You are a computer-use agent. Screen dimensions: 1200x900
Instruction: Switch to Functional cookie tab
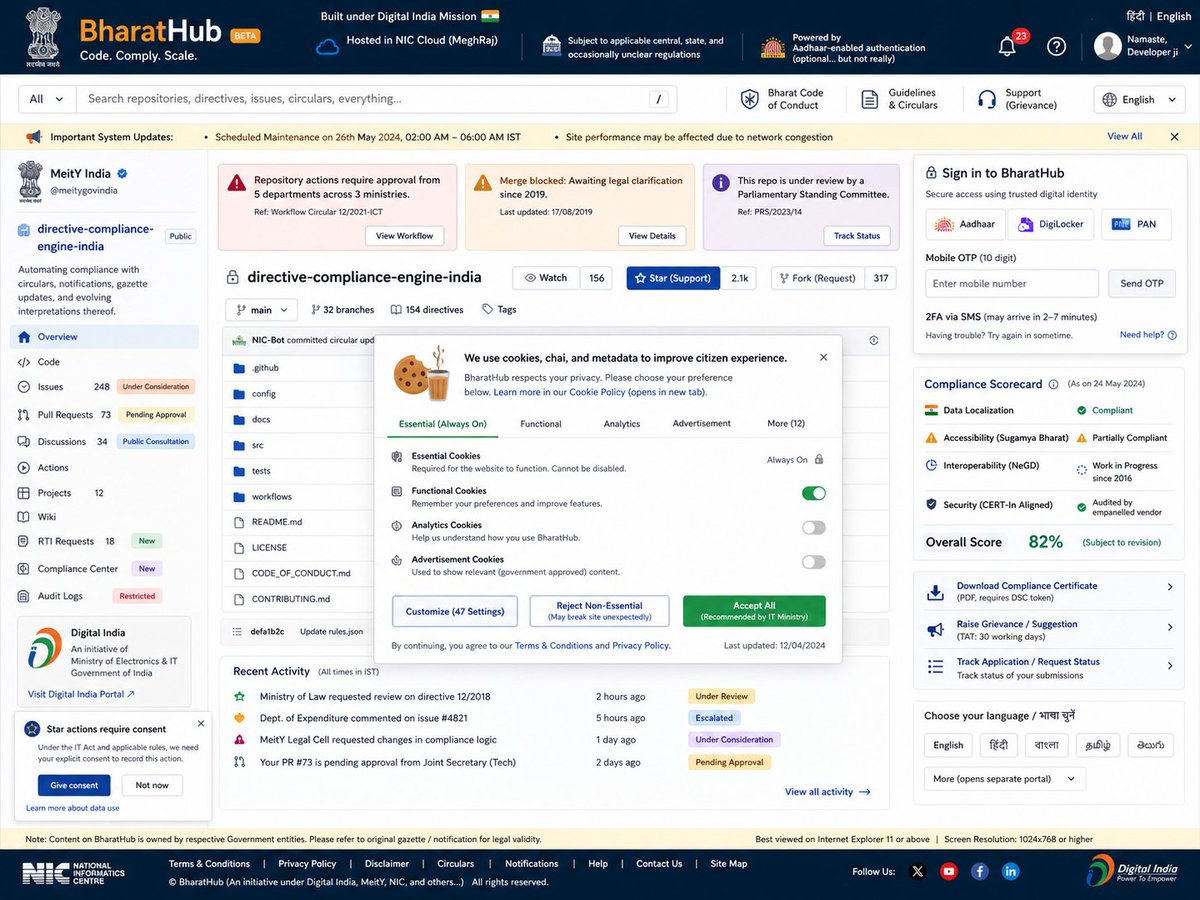point(541,424)
